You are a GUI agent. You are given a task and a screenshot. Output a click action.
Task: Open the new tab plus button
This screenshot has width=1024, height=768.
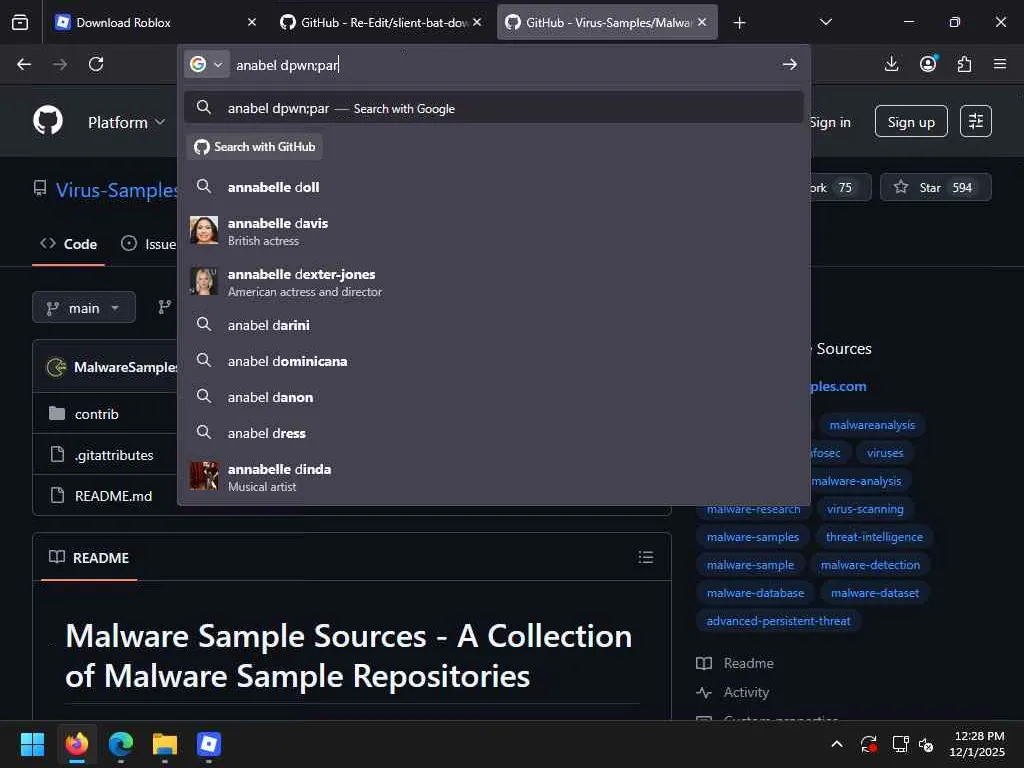coord(739,23)
